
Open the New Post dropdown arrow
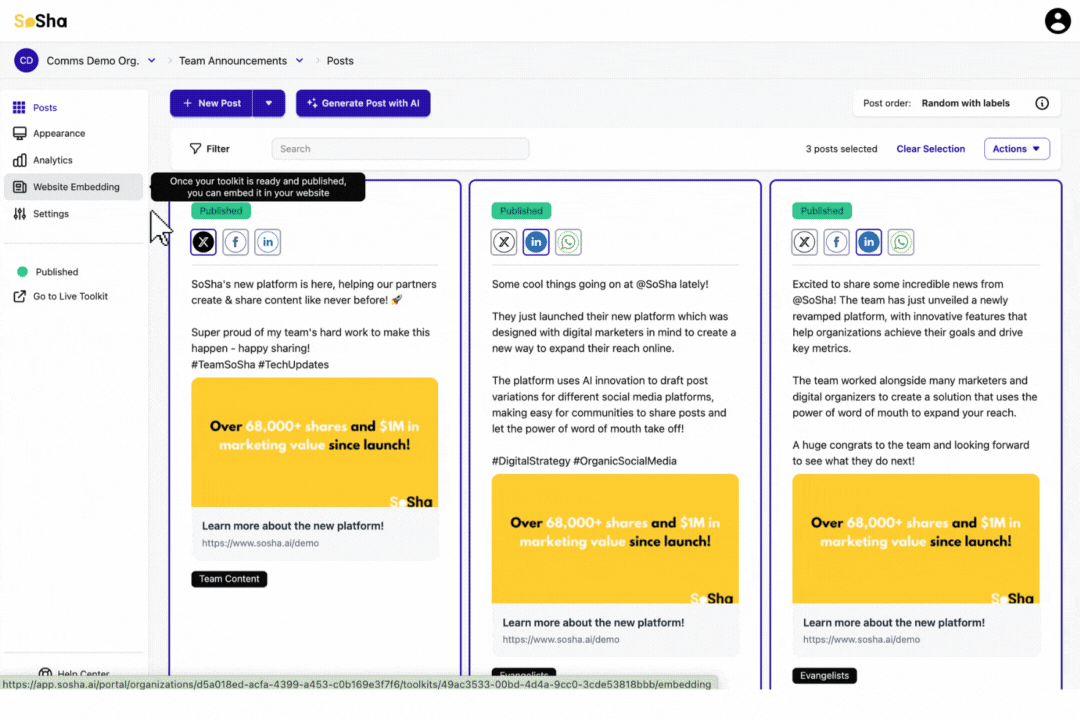tap(269, 103)
